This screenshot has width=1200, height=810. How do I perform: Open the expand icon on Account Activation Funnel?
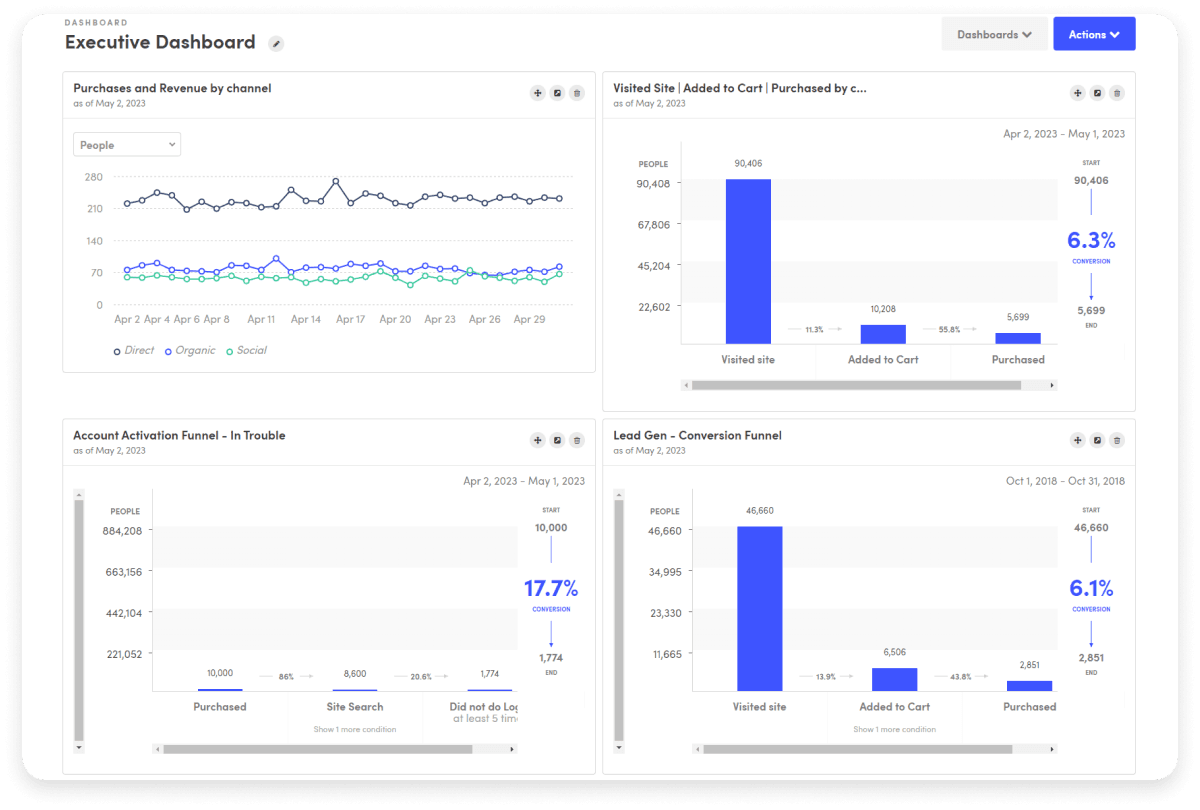[x=557, y=440]
